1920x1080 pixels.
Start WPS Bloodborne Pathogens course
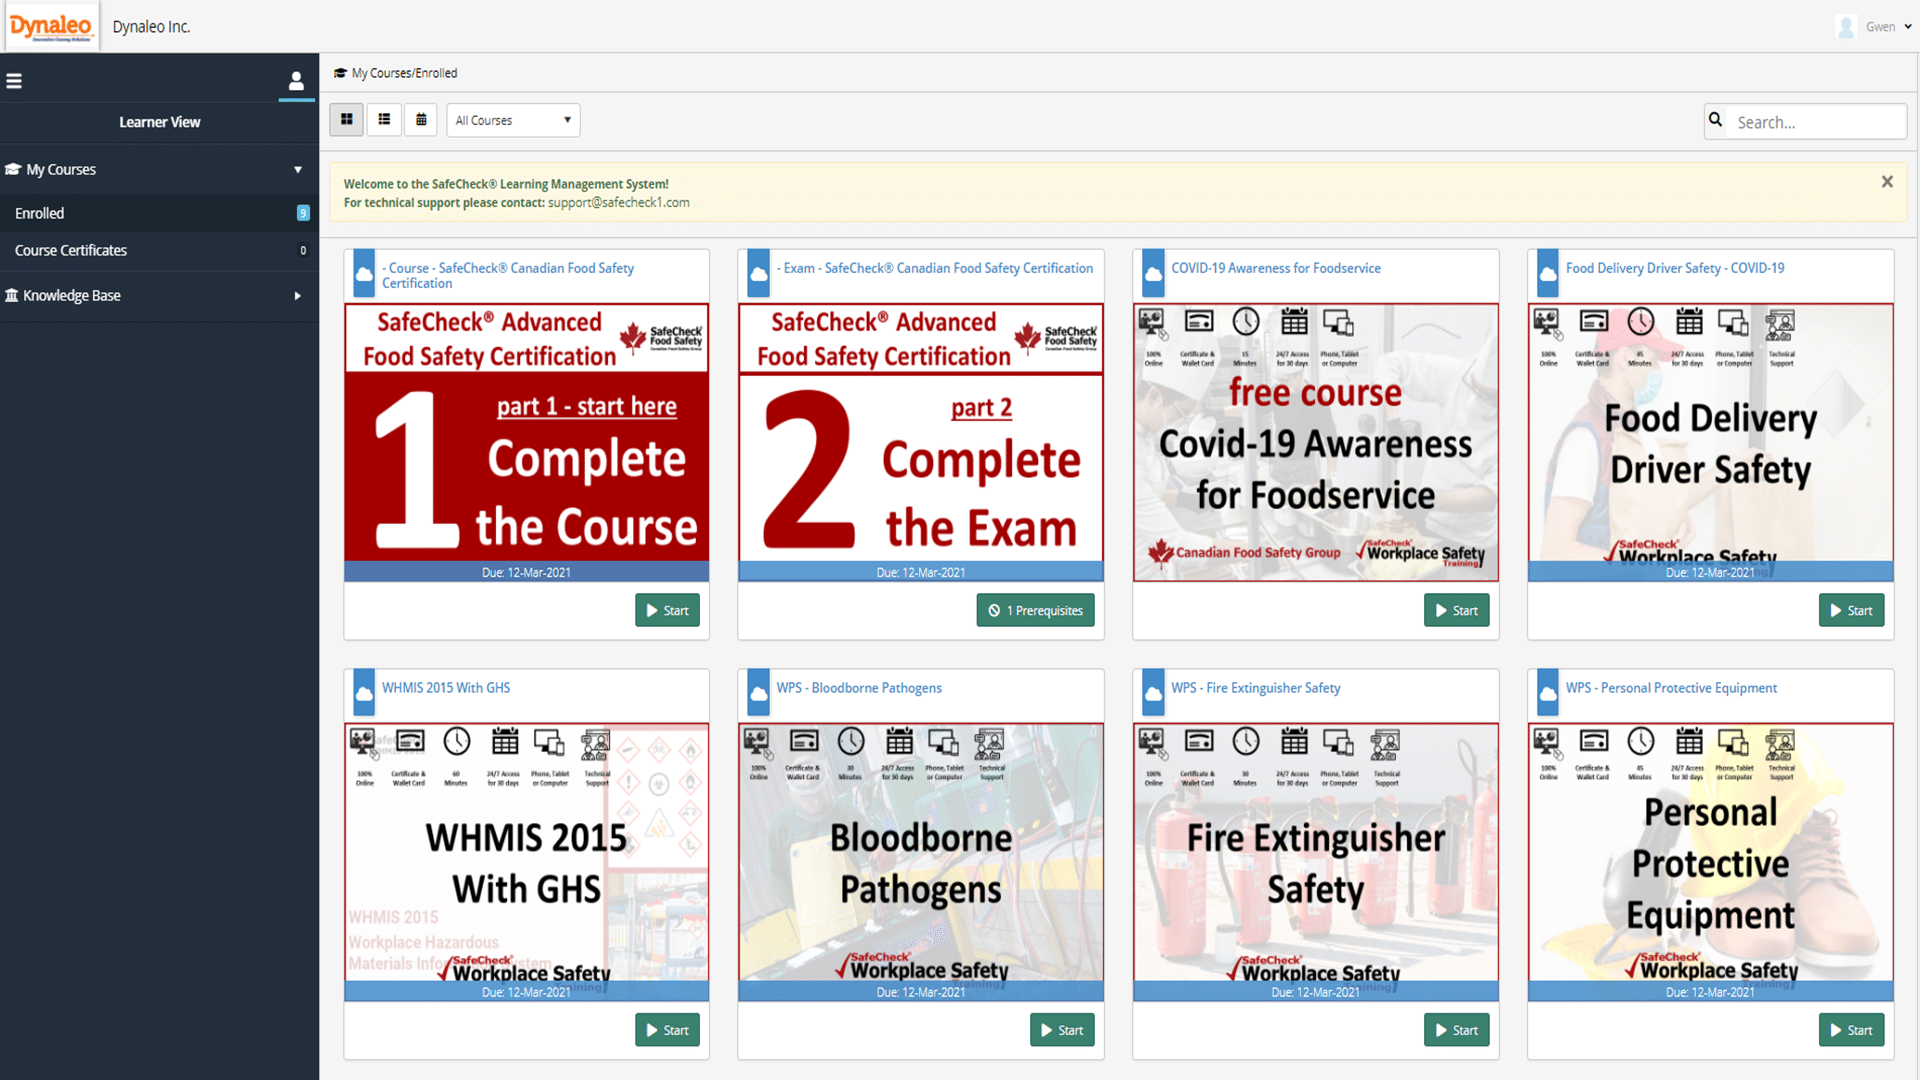click(1062, 1030)
